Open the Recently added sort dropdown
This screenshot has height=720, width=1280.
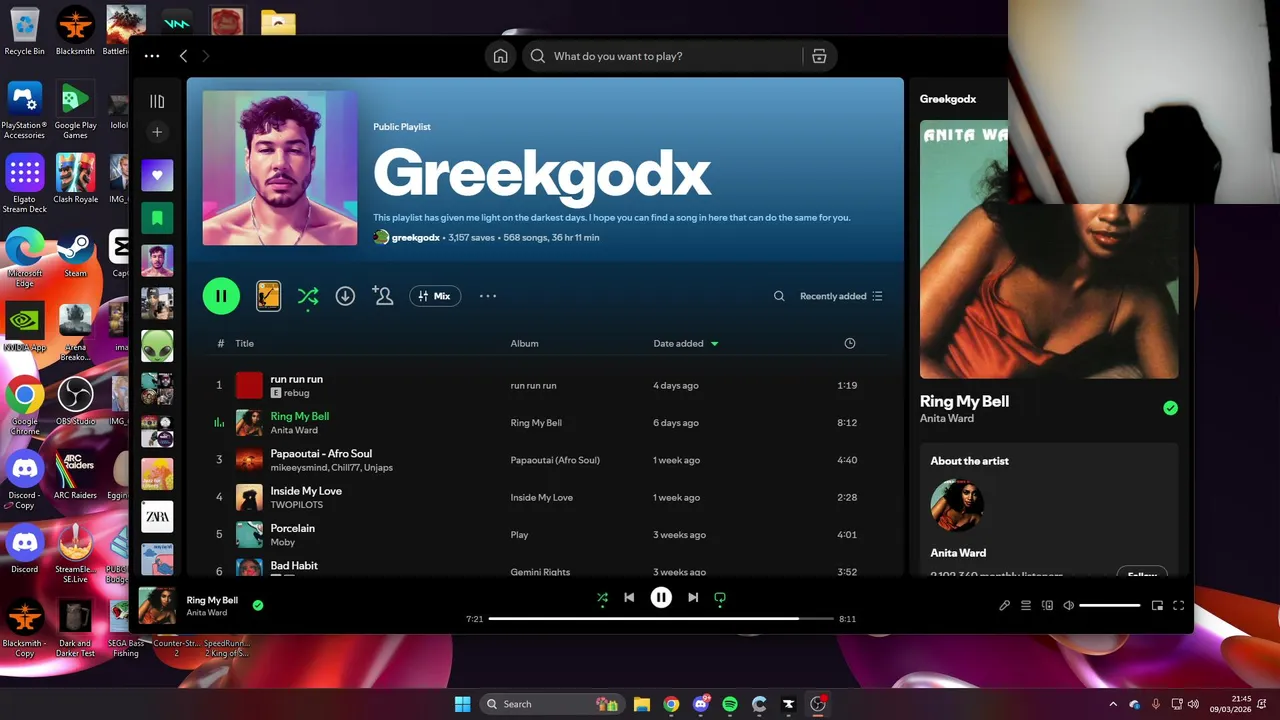(x=841, y=296)
